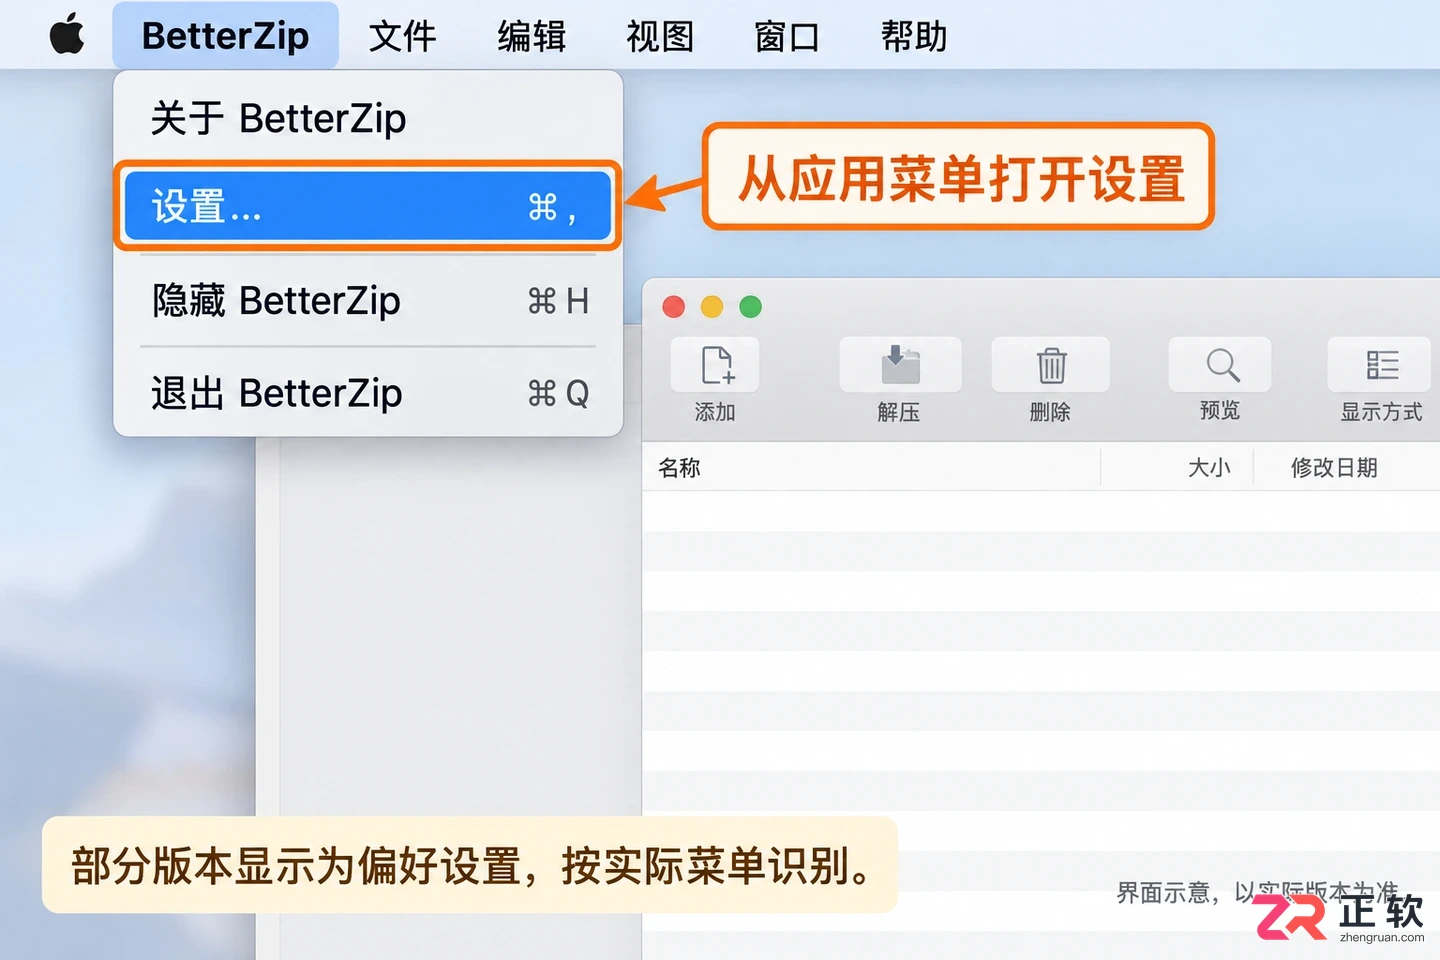Click the 添加 file icon in toolbar
The image size is (1440, 960).
point(715,365)
